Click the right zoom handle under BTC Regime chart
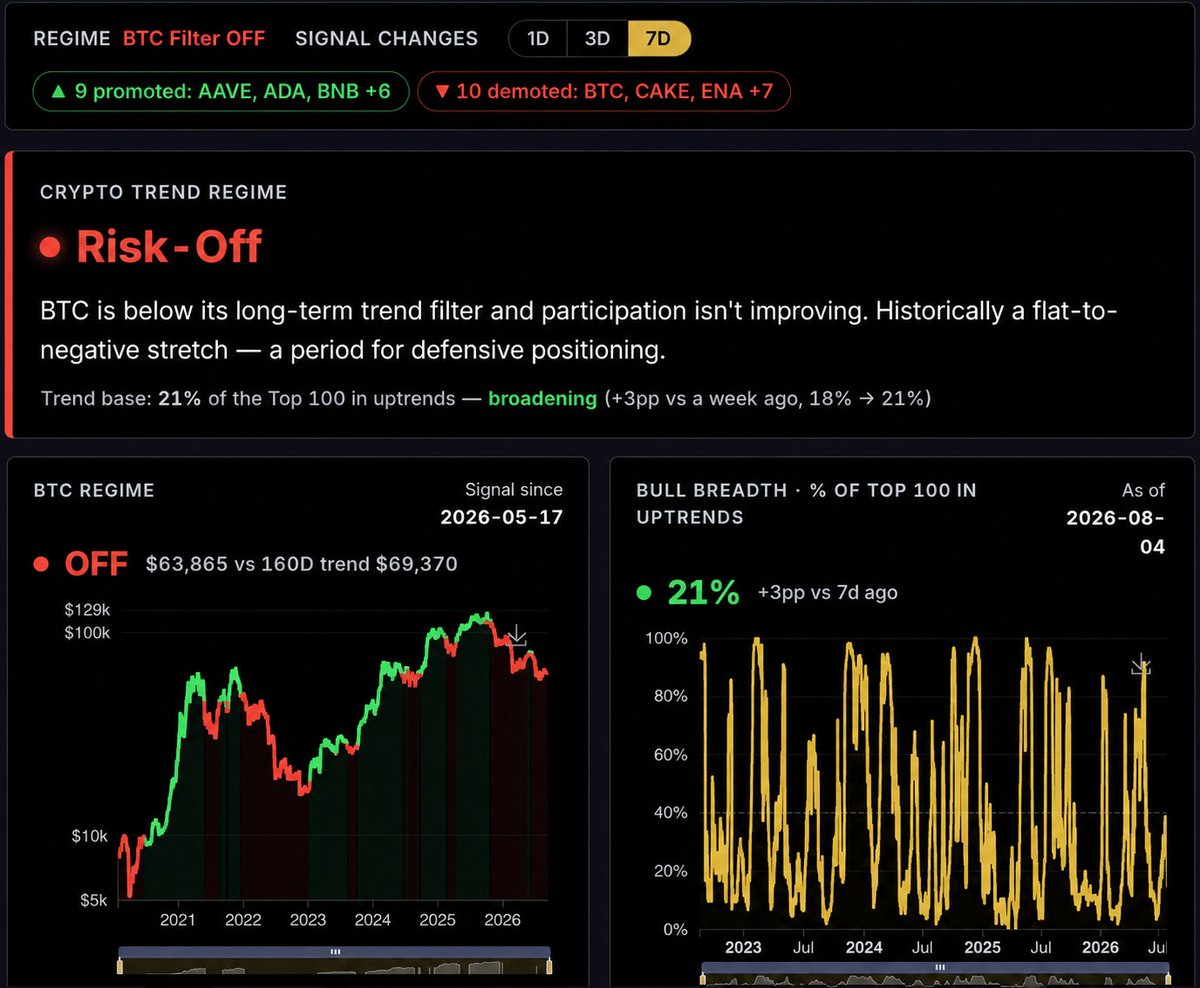The height and width of the screenshot is (988, 1200). click(x=549, y=966)
